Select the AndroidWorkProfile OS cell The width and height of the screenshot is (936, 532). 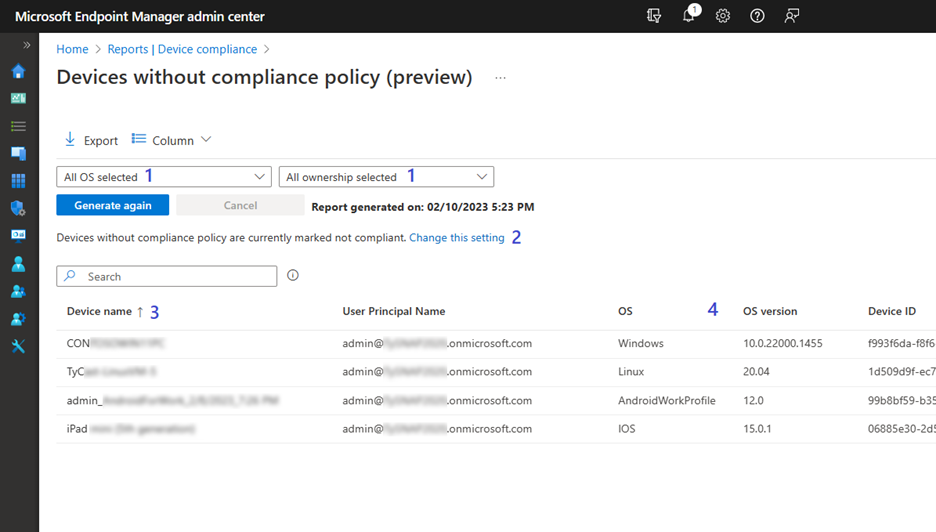[667, 401]
